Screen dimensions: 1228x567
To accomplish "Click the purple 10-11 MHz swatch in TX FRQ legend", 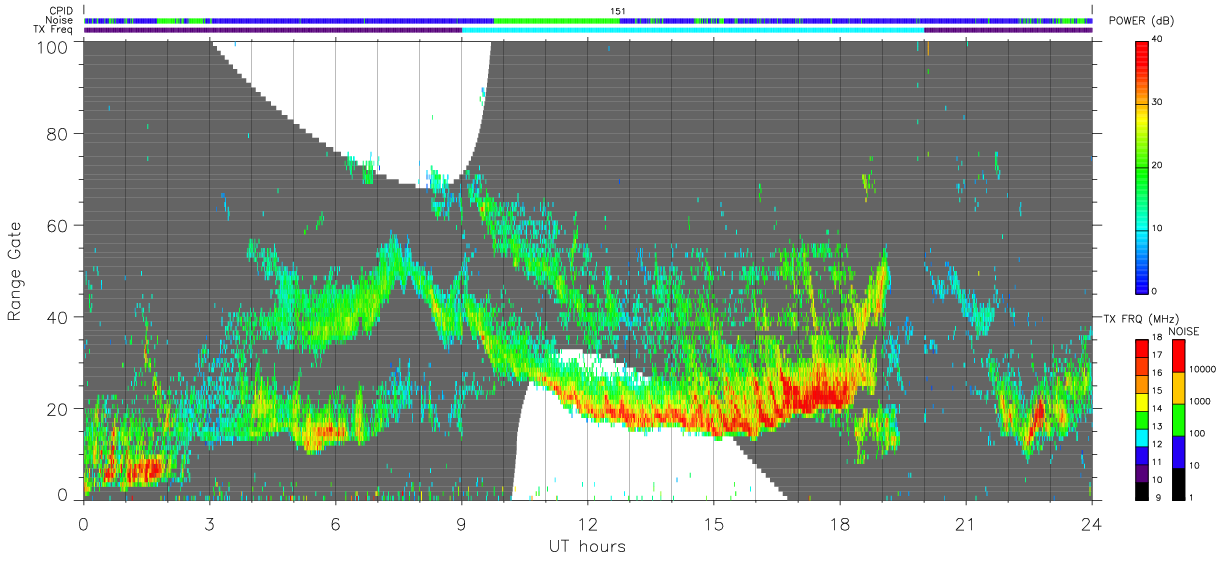I will click(x=1141, y=471).
